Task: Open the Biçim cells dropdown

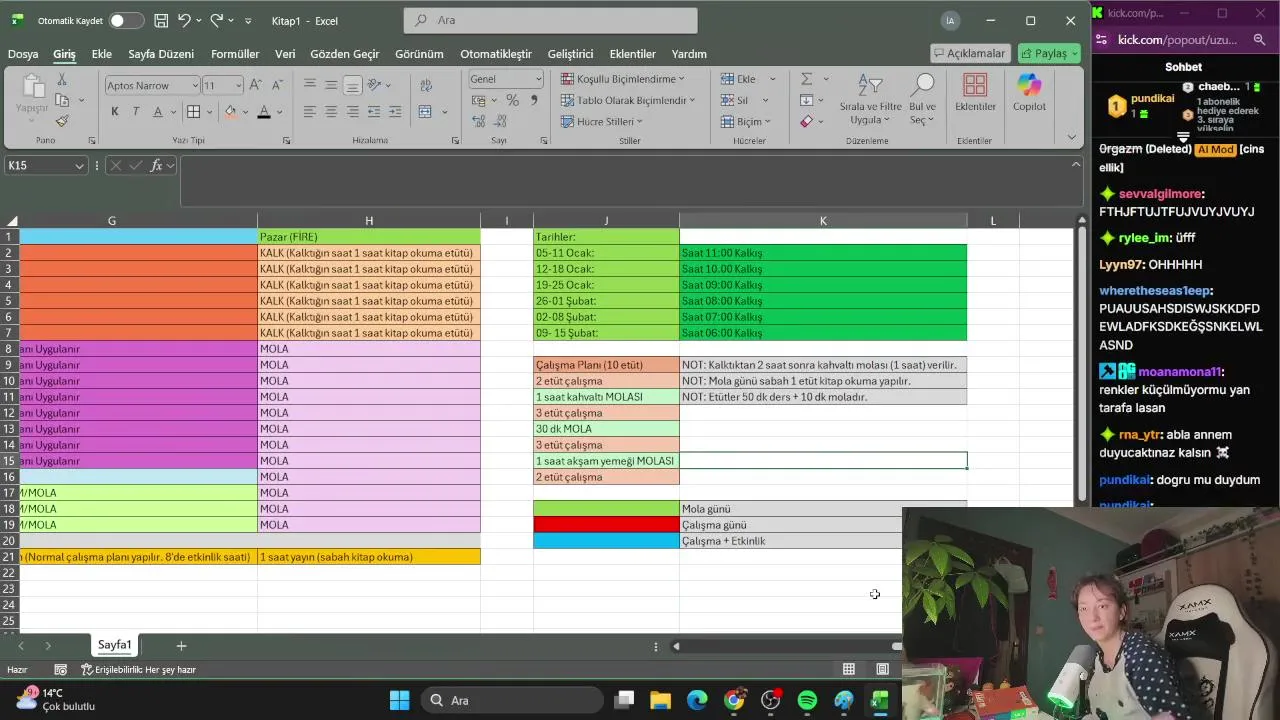Action: click(746, 121)
